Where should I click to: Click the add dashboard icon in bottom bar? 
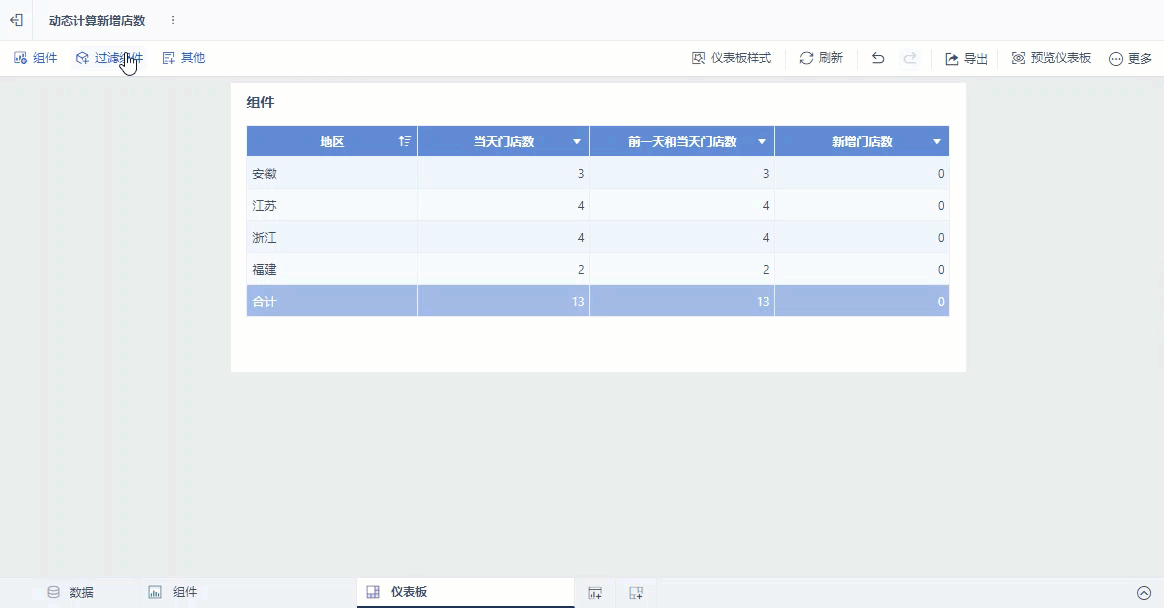pyautogui.click(x=595, y=592)
